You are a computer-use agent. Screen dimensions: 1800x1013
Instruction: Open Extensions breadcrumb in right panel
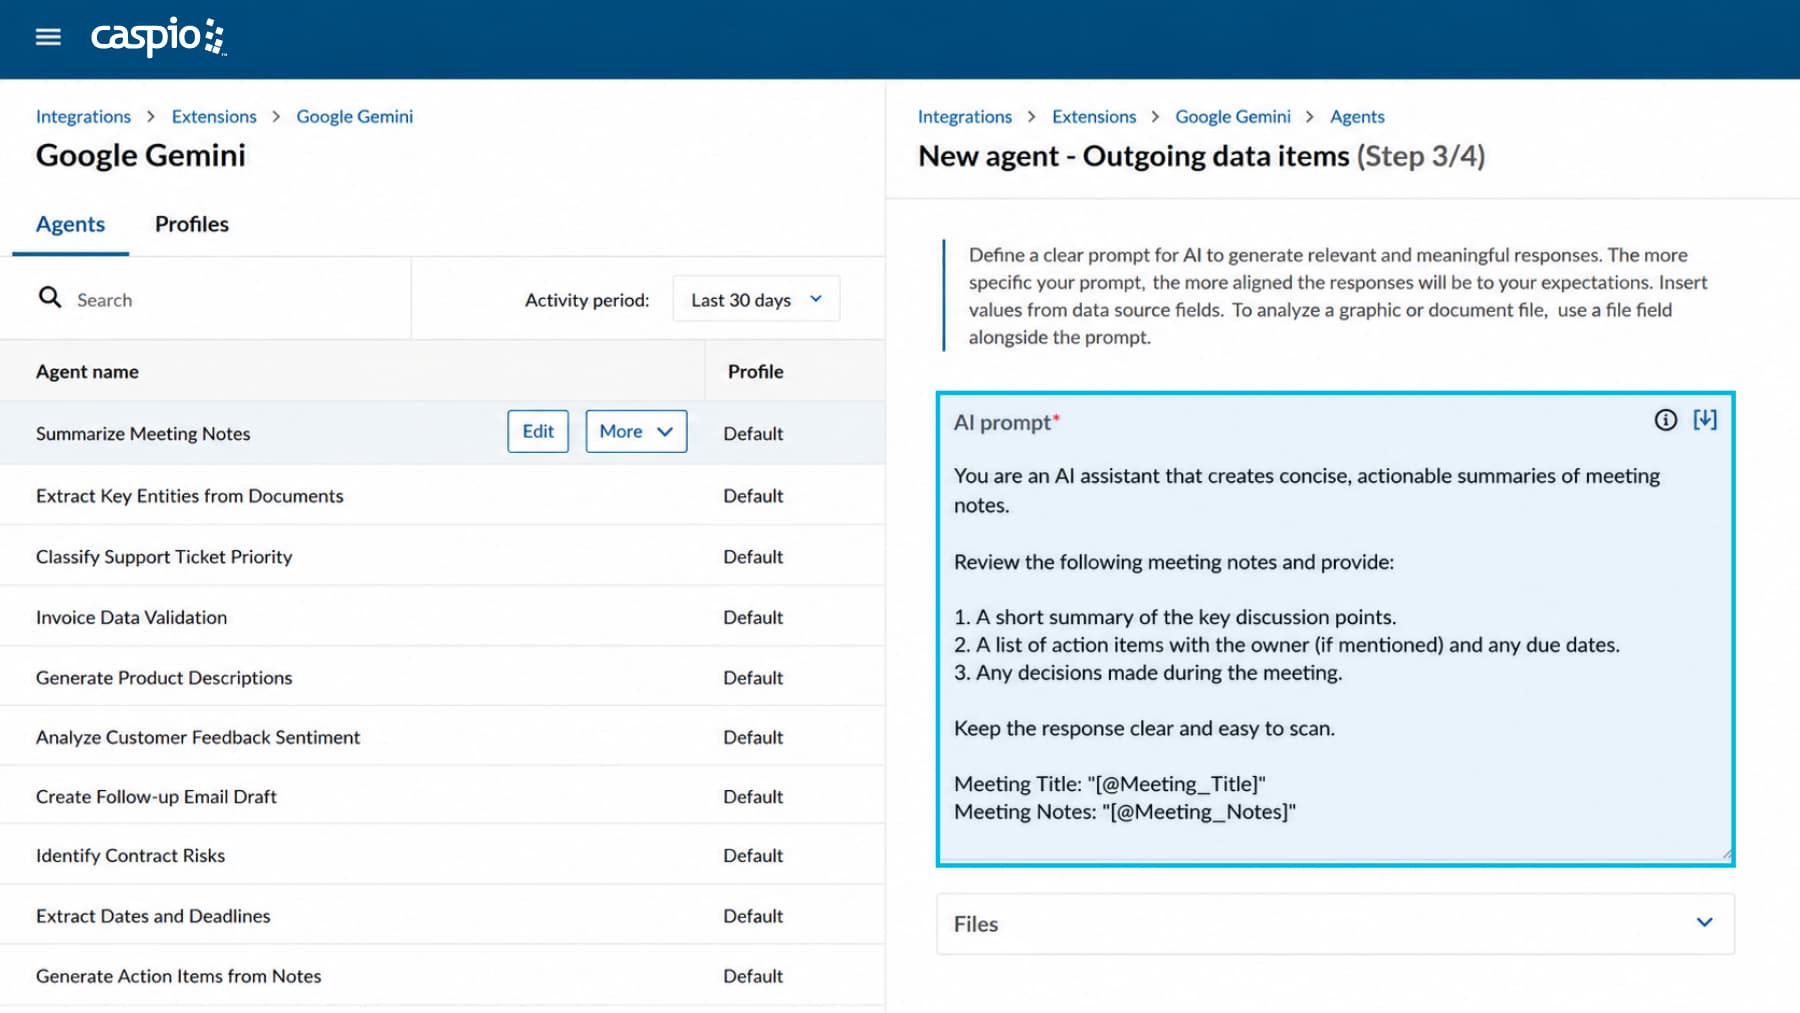point(1094,116)
